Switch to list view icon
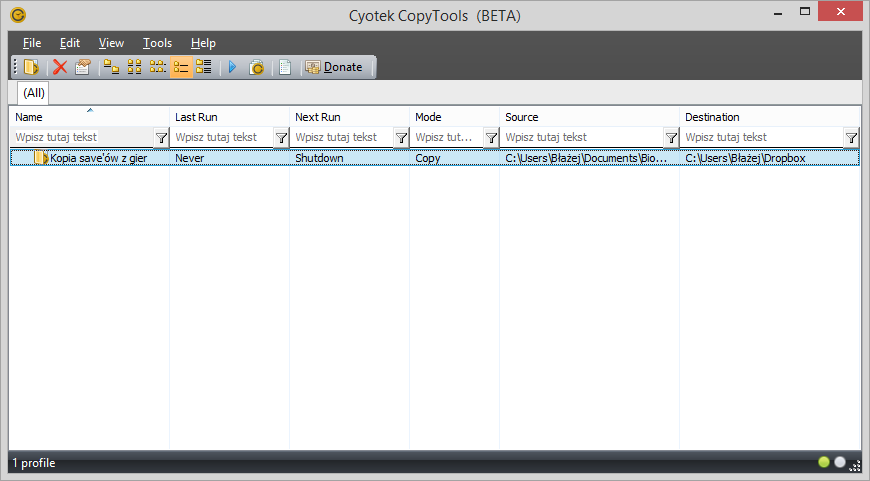Viewport: 870px width, 481px height. (158, 67)
